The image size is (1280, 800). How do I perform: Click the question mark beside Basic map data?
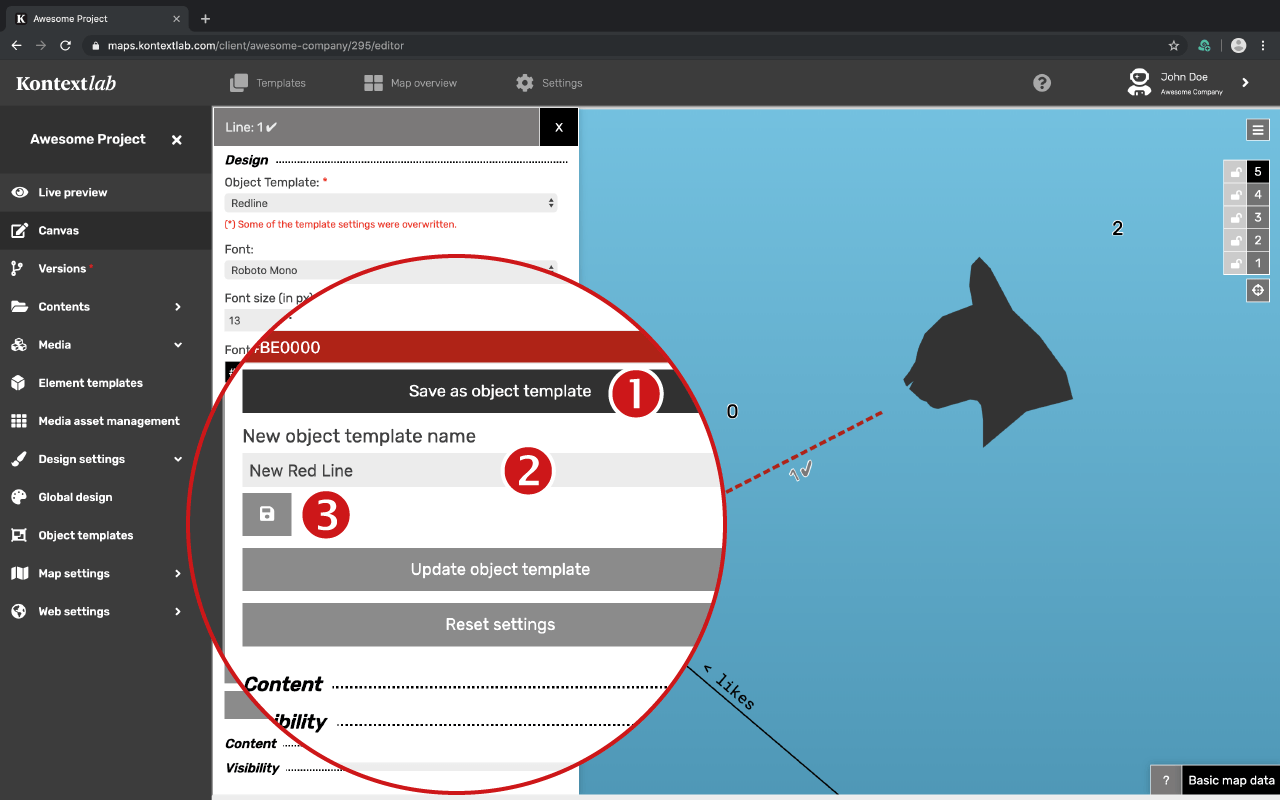click(x=1166, y=781)
